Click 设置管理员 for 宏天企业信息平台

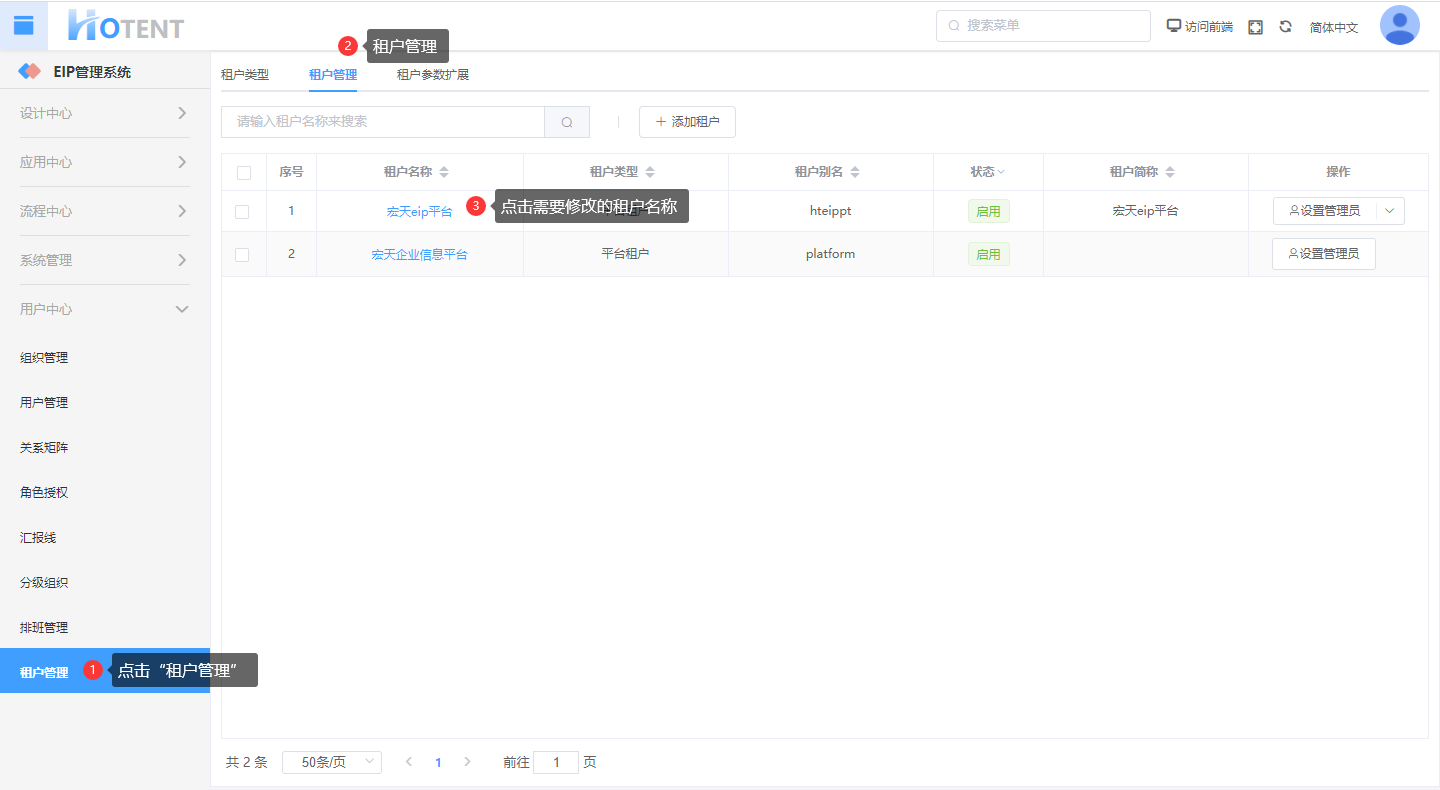coord(1324,254)
